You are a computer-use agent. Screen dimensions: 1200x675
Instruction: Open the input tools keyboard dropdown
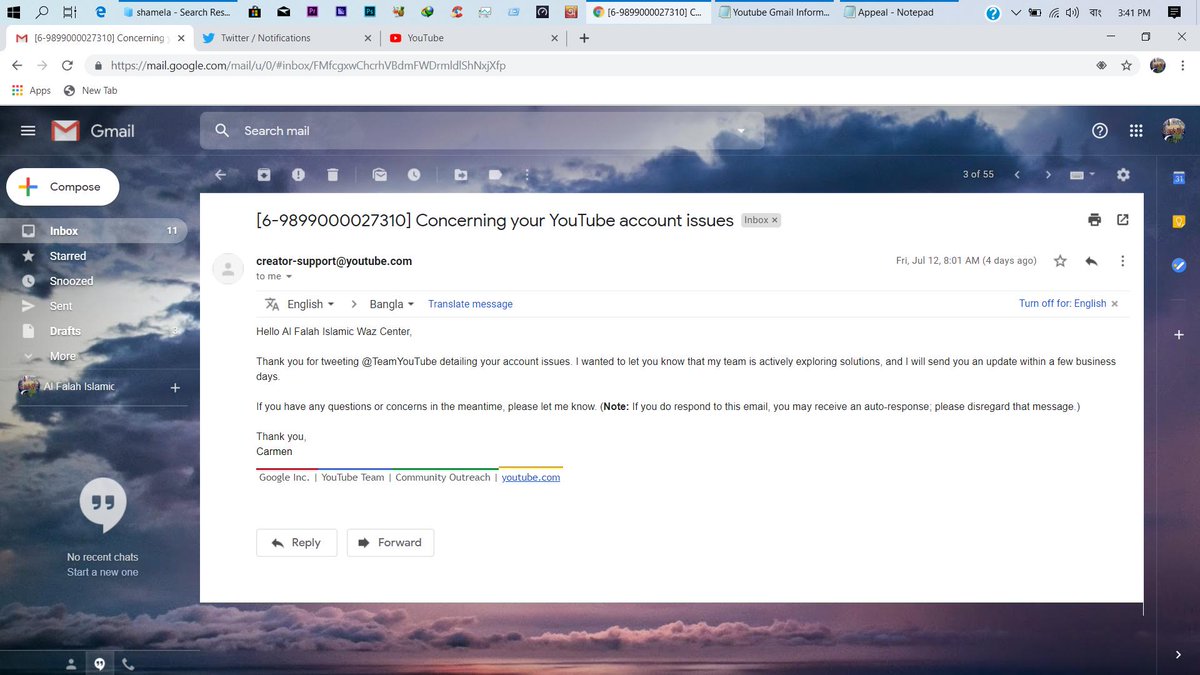point(1083,174)
